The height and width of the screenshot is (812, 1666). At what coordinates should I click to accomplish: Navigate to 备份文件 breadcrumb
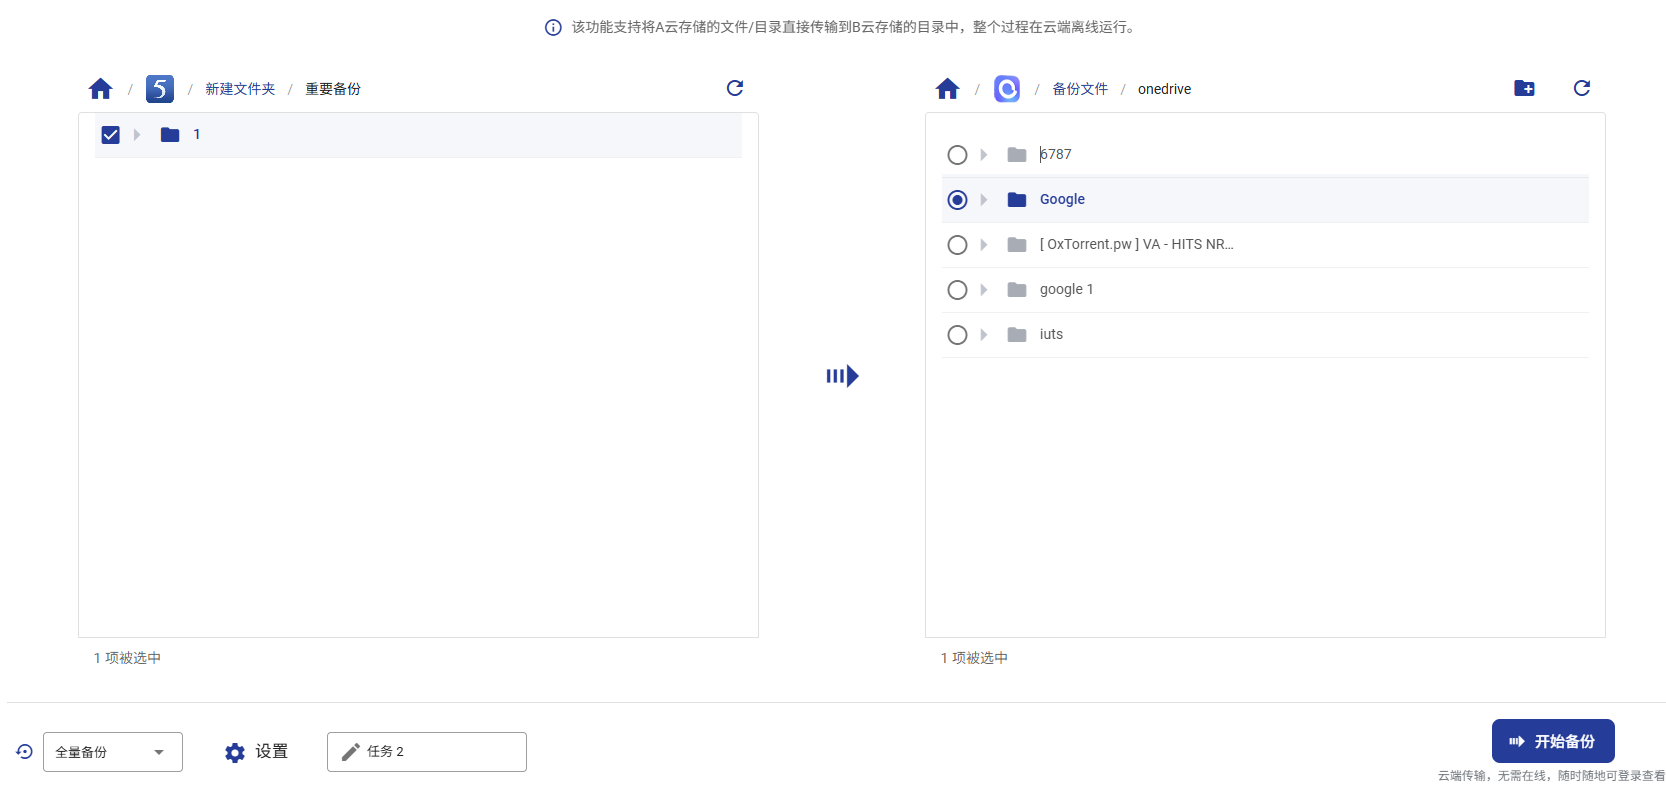[1080, 89]
